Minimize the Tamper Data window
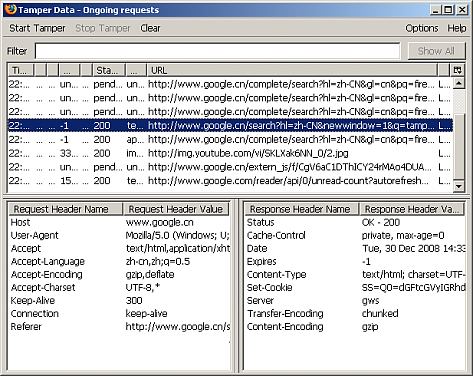Screen dimensions: 473x376 point(435,10)
